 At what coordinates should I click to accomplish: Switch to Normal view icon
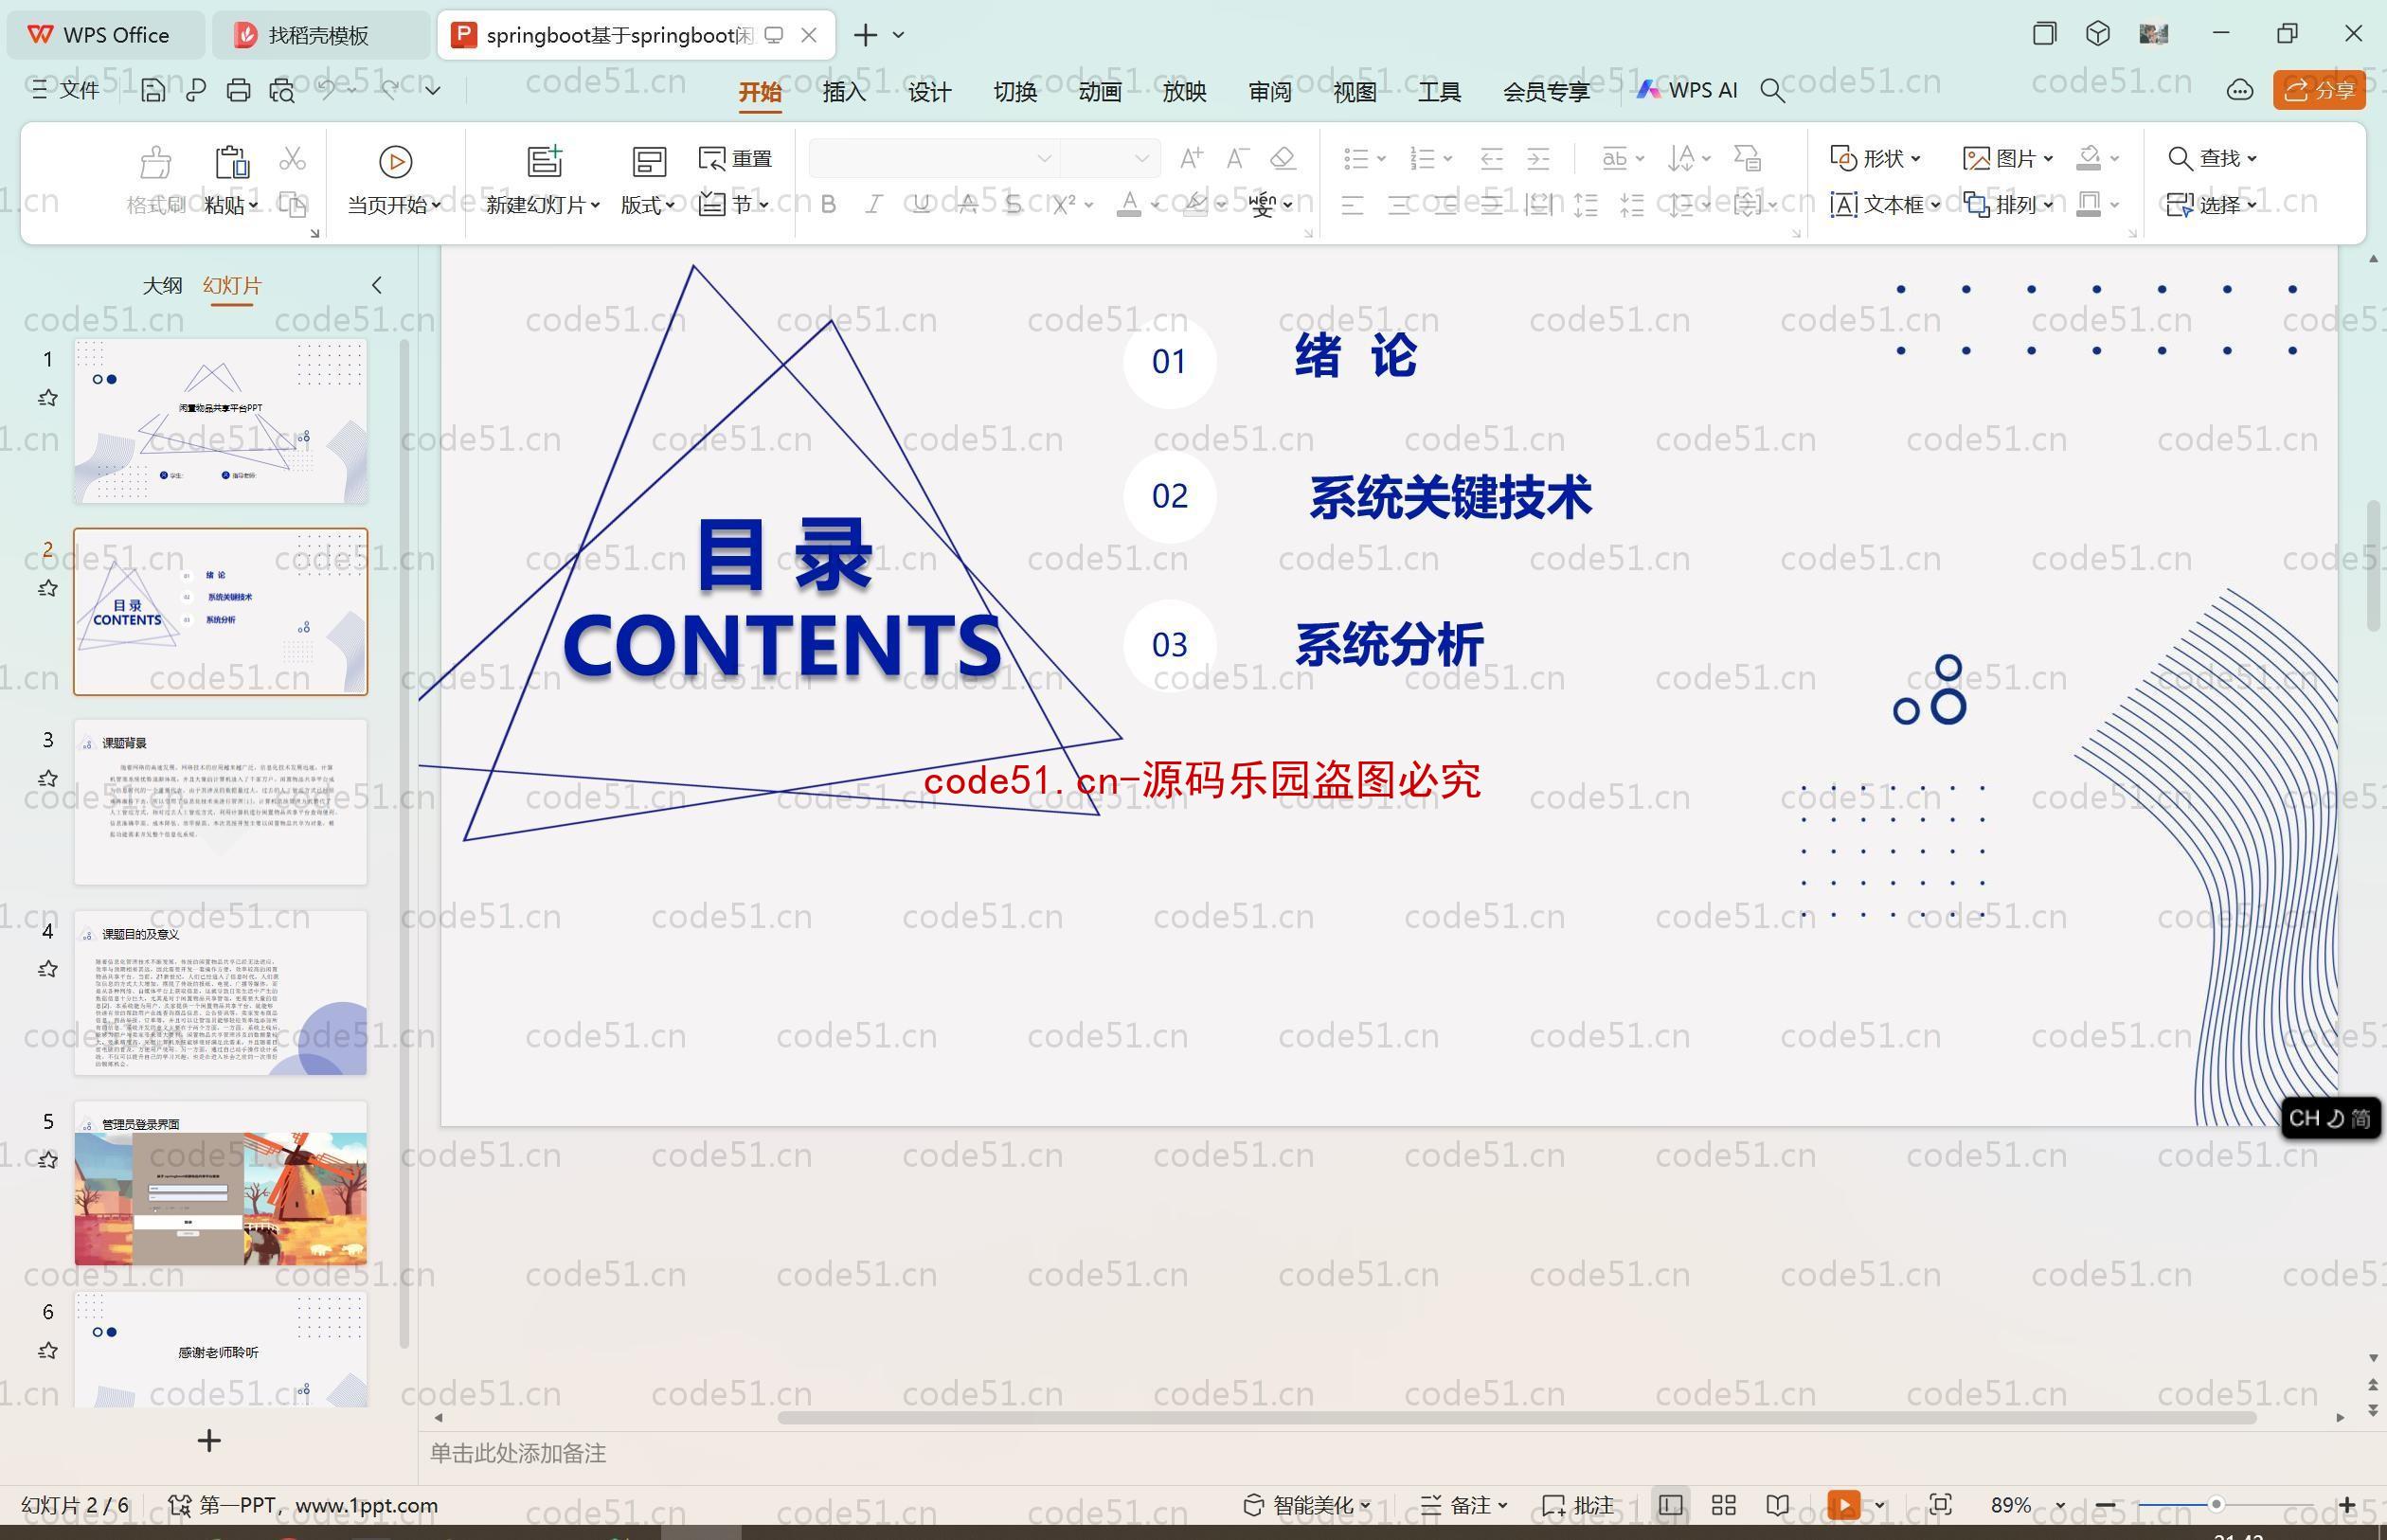point(1669,1505)
